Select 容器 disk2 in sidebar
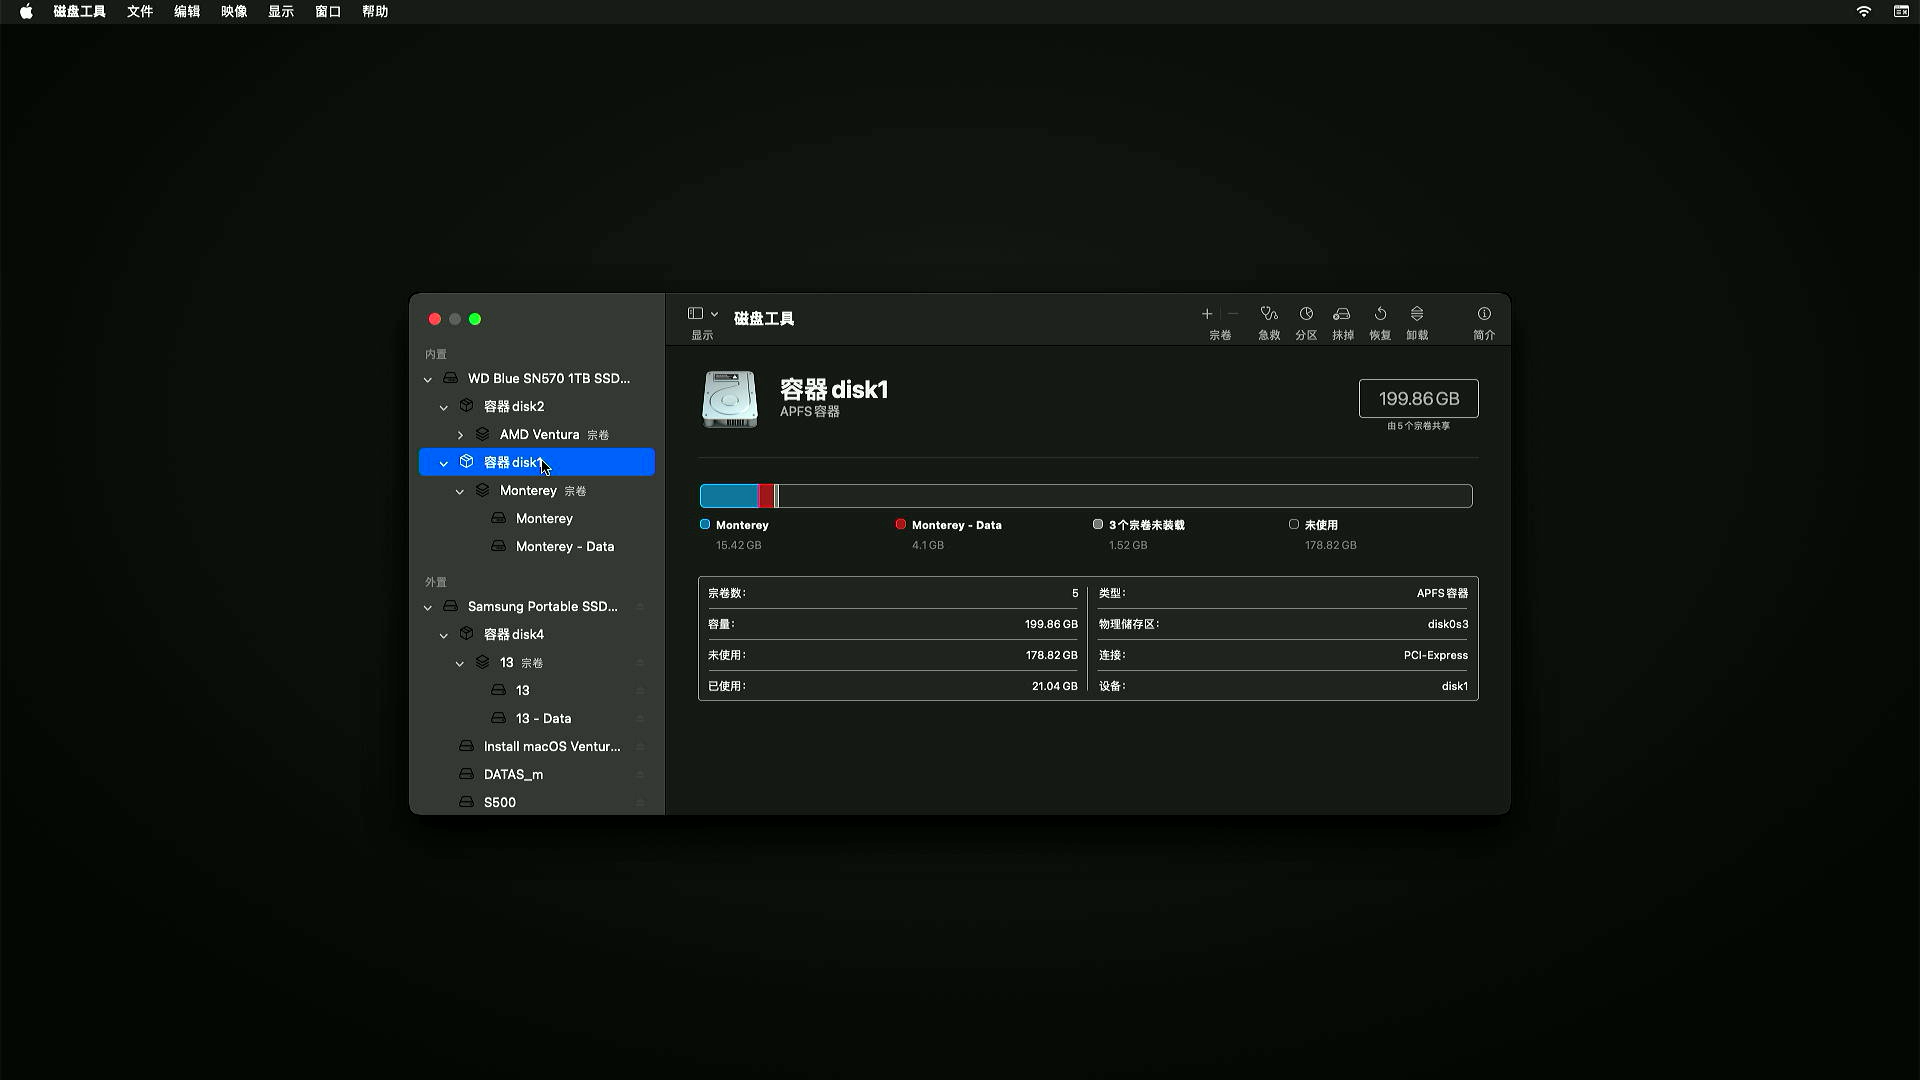This screenshot has height=1080, width=1920. (537, 407)
